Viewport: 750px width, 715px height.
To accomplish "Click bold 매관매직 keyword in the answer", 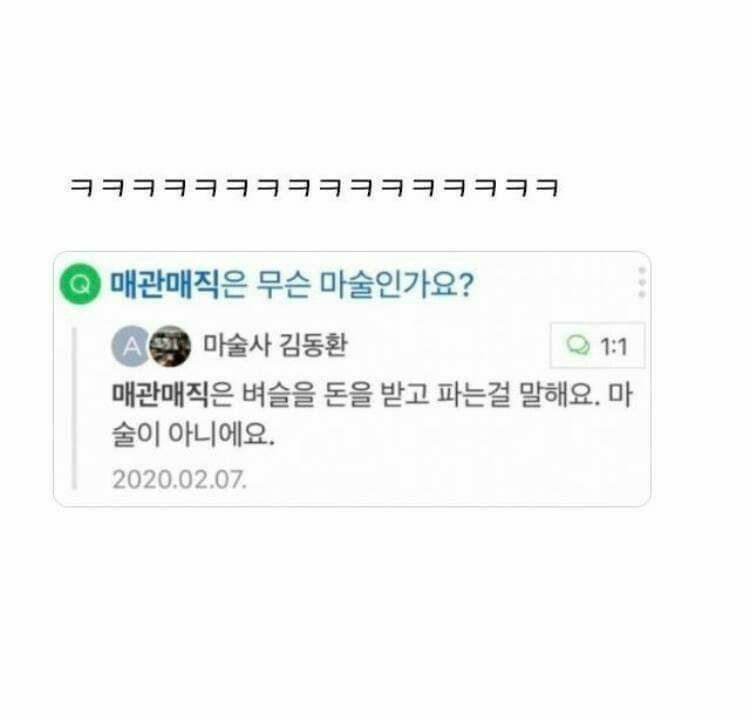I will [x=160, y=395].
